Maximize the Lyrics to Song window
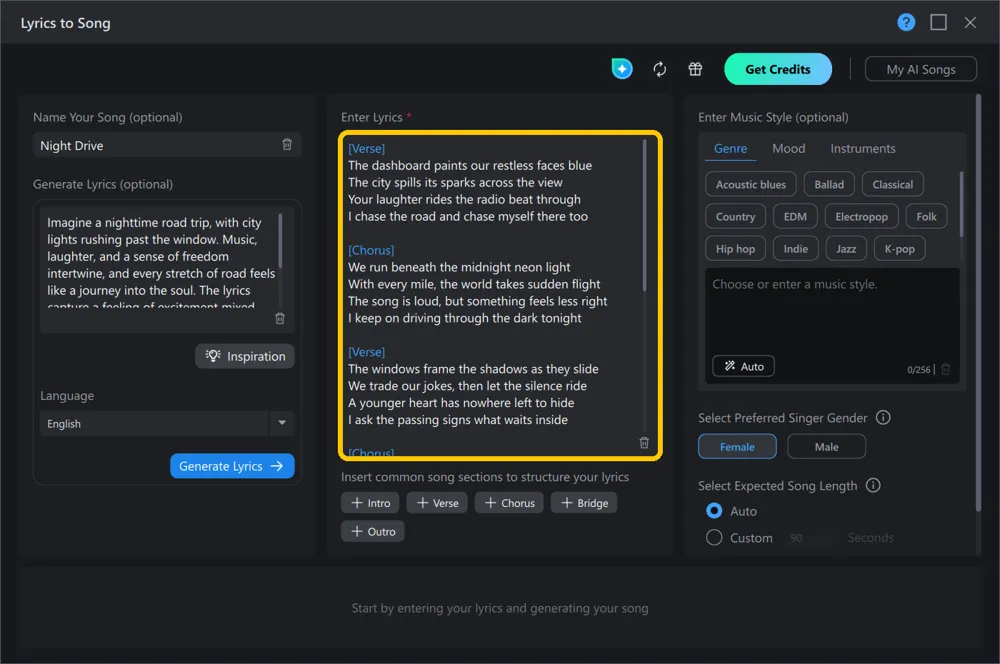The image size is (1000, 664). 938,22
